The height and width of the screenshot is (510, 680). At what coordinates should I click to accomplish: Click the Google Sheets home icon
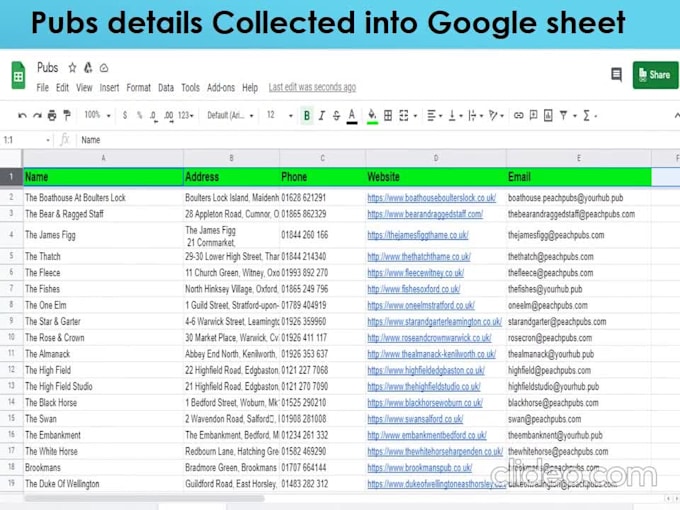click(18, 75)
